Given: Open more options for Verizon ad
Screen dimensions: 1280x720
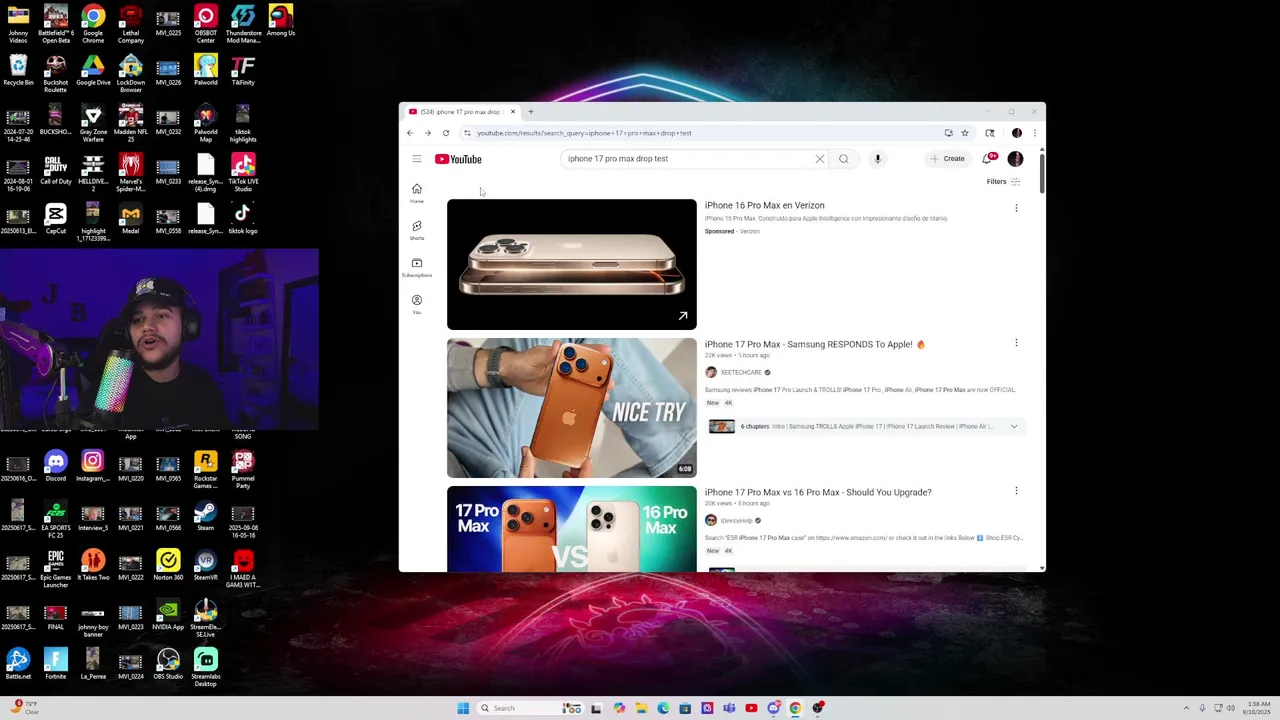Looking at the screenshot, I should [1016, 208].
